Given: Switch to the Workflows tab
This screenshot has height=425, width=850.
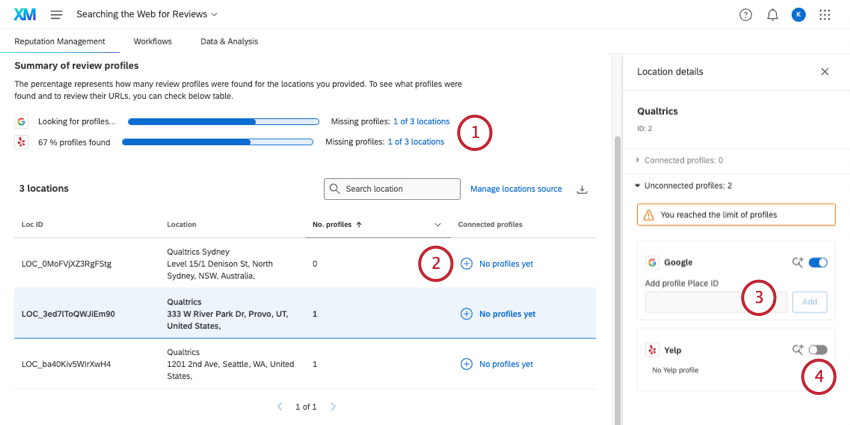Looking at the screenshot, I should coord(153,41).
